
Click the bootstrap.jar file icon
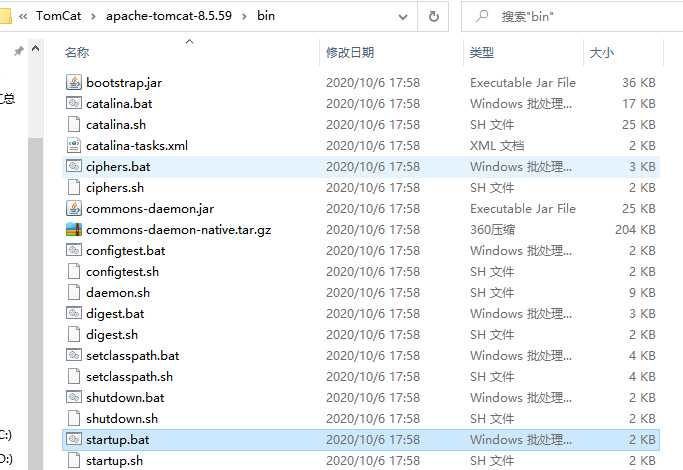[x=74, y=82]
